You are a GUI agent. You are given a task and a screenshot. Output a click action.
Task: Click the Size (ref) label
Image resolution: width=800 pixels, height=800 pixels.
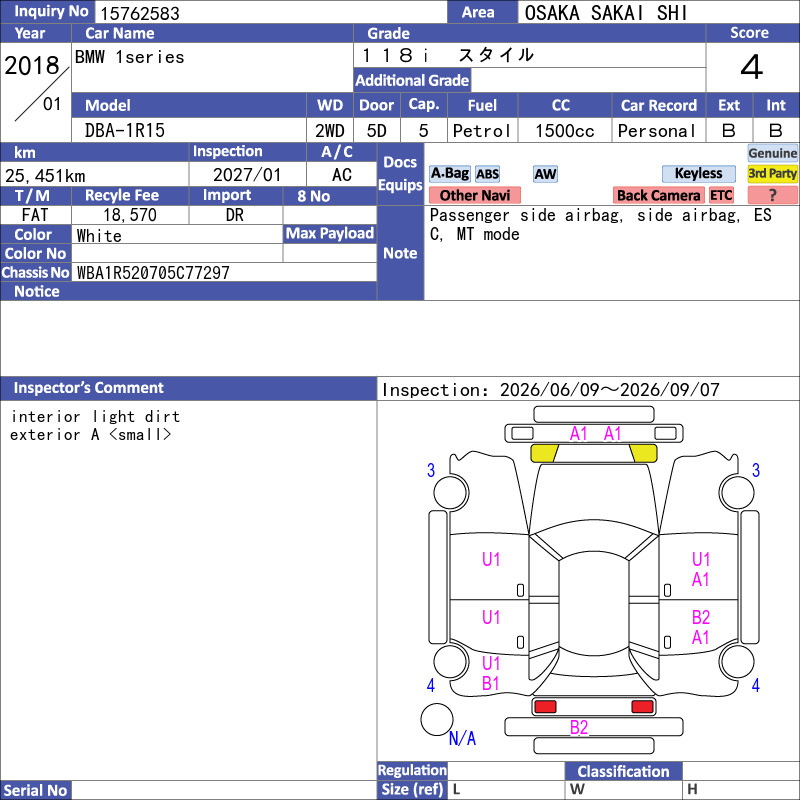[x=412, y=789]
